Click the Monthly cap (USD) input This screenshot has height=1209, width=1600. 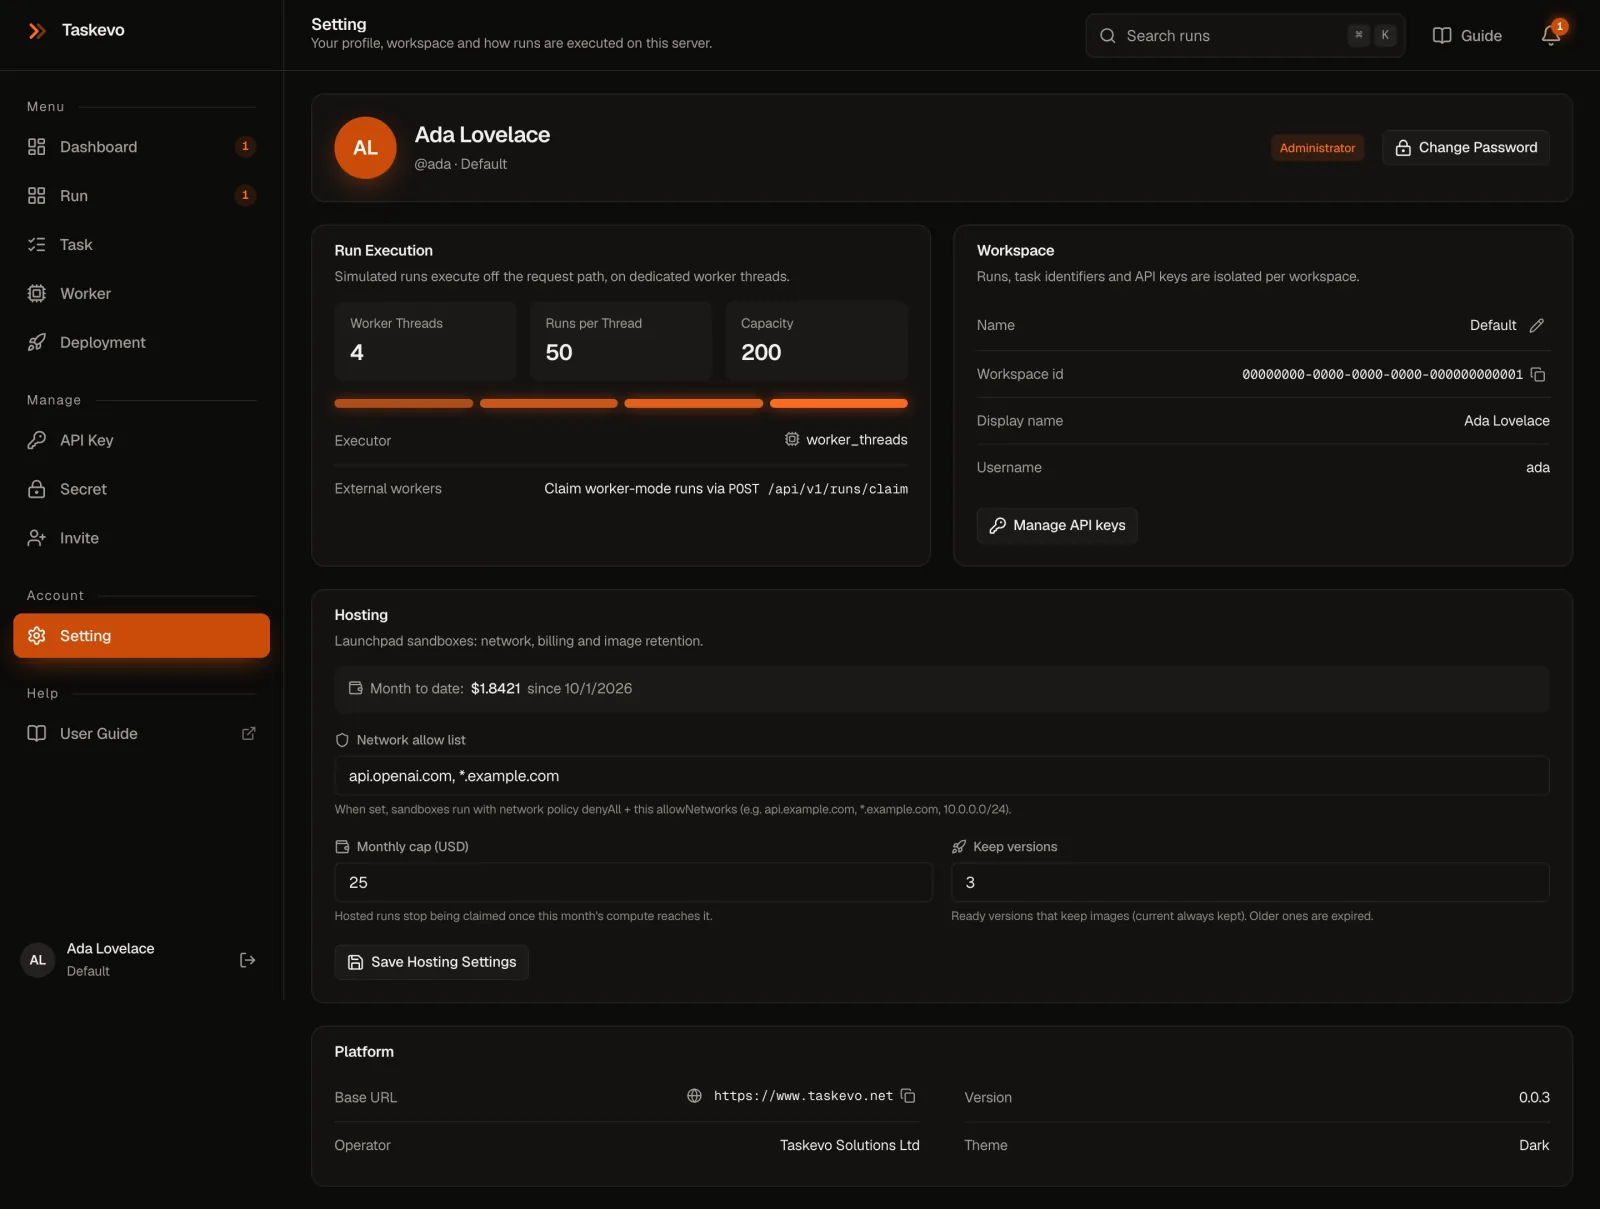[x=633, y=883]
